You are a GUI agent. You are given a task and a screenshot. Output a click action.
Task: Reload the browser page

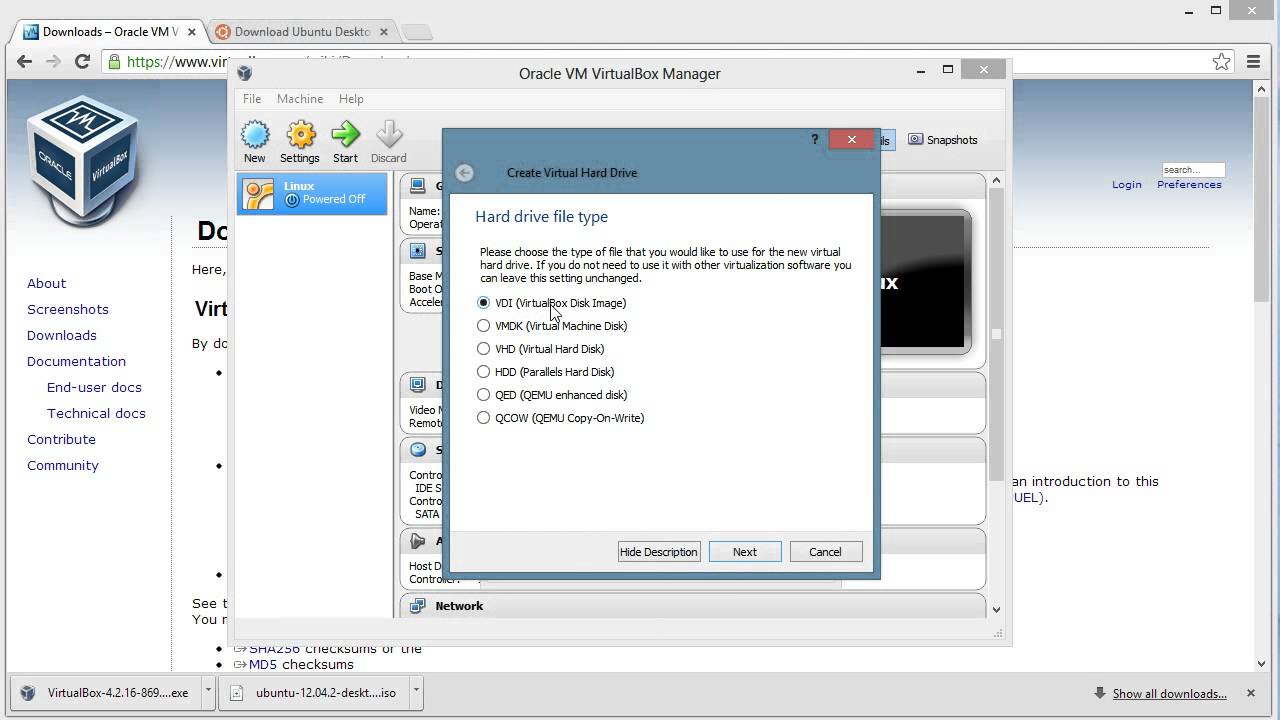pos(83,61)
